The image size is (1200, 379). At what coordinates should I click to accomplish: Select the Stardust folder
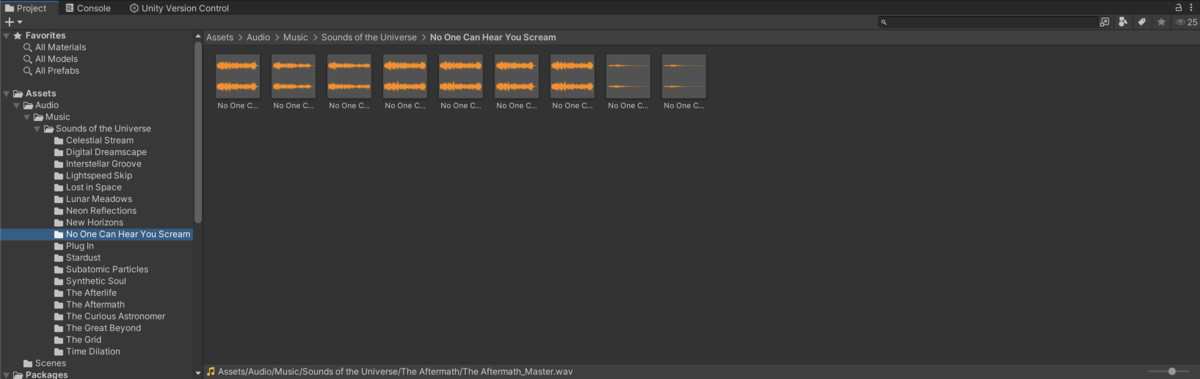pyautogui.click(x=76, y=258)
